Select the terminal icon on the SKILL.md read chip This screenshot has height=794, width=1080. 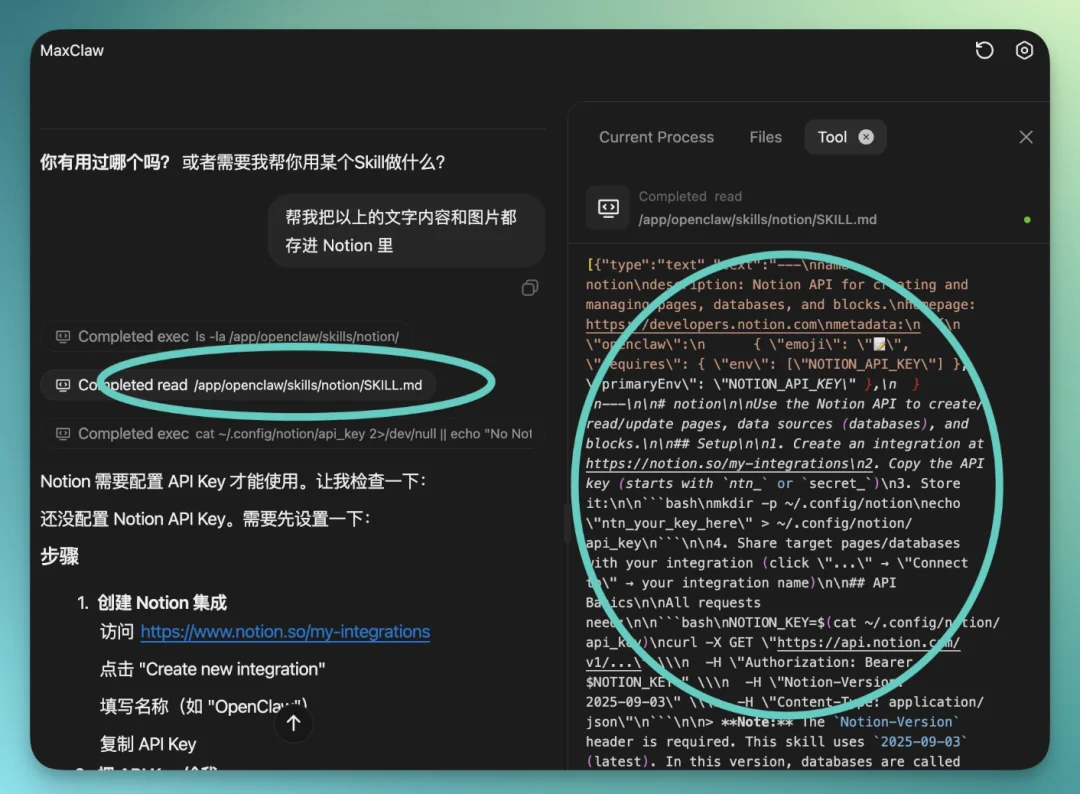point(64,384)
